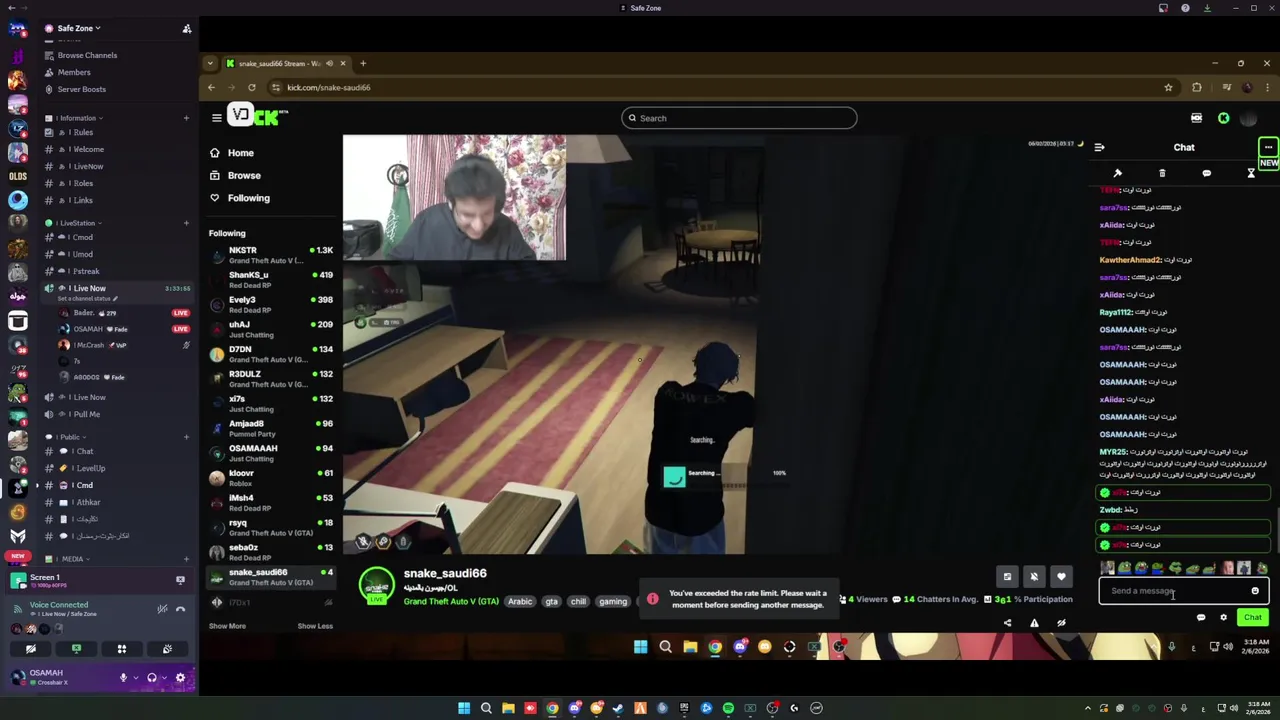Open NKSTR followed channel
1280x720 pixels.
(270, 255)
